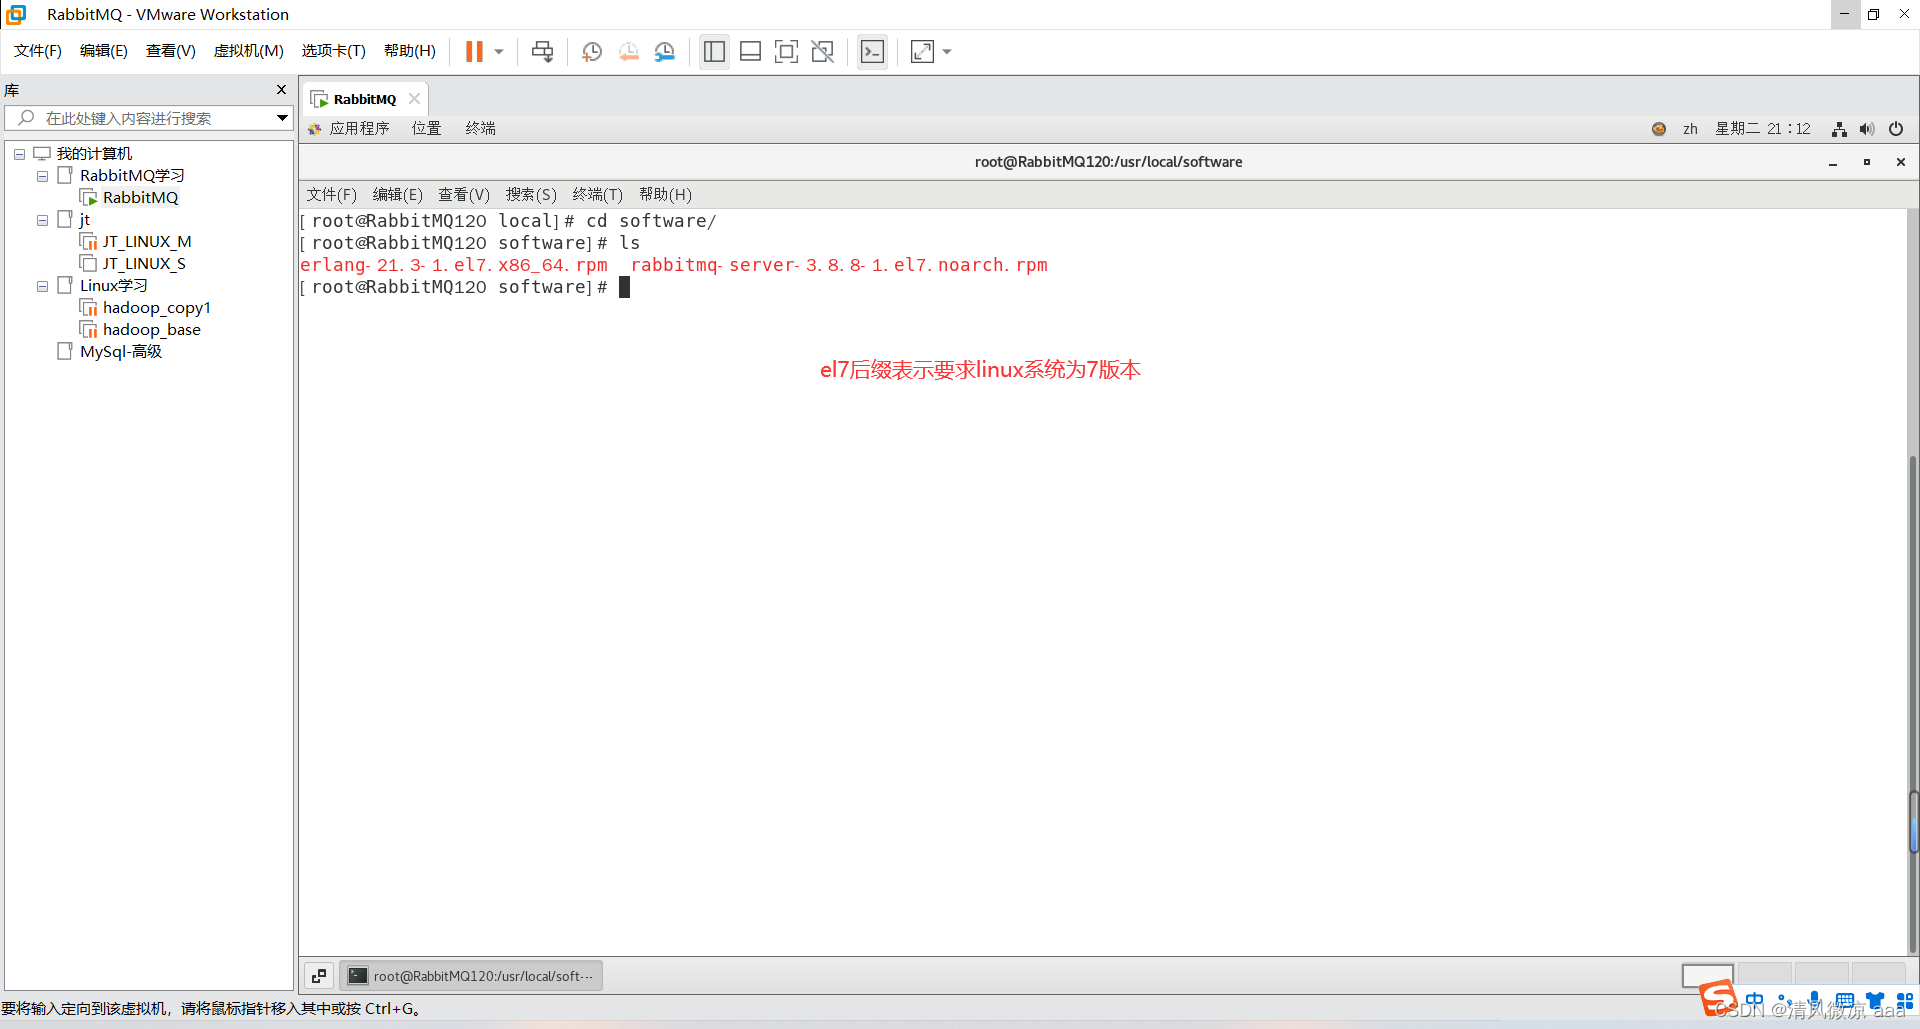The width and height of the screenshot is (1920, 1029).
Task: Click the Sogou input method S icon
Action: pos(1719,997)
